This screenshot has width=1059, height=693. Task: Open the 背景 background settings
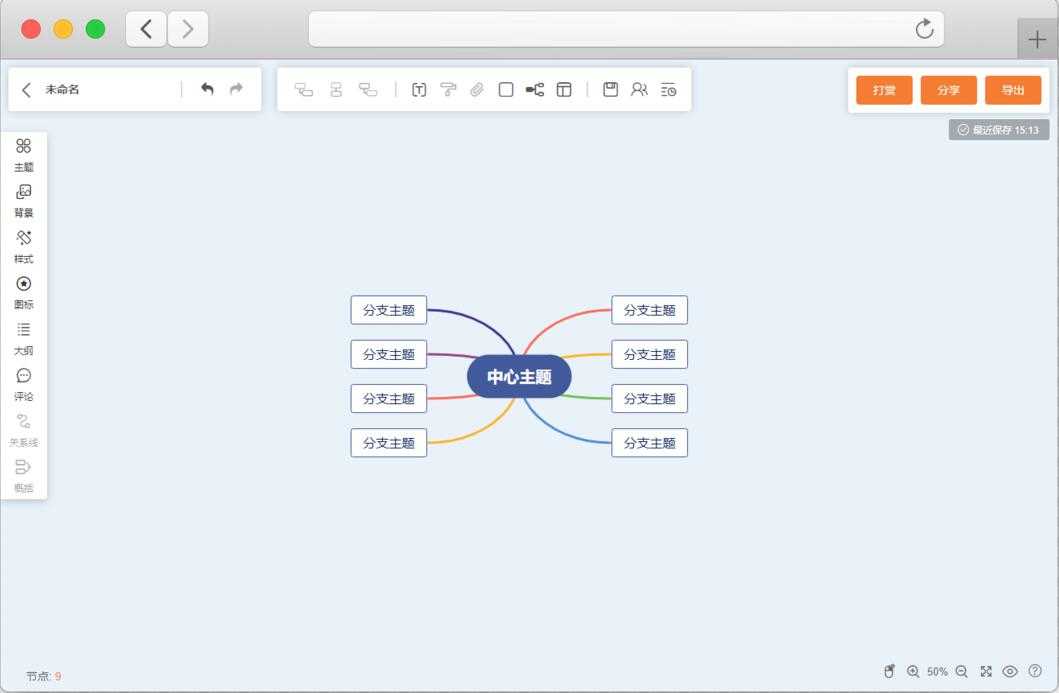(24, 200)
